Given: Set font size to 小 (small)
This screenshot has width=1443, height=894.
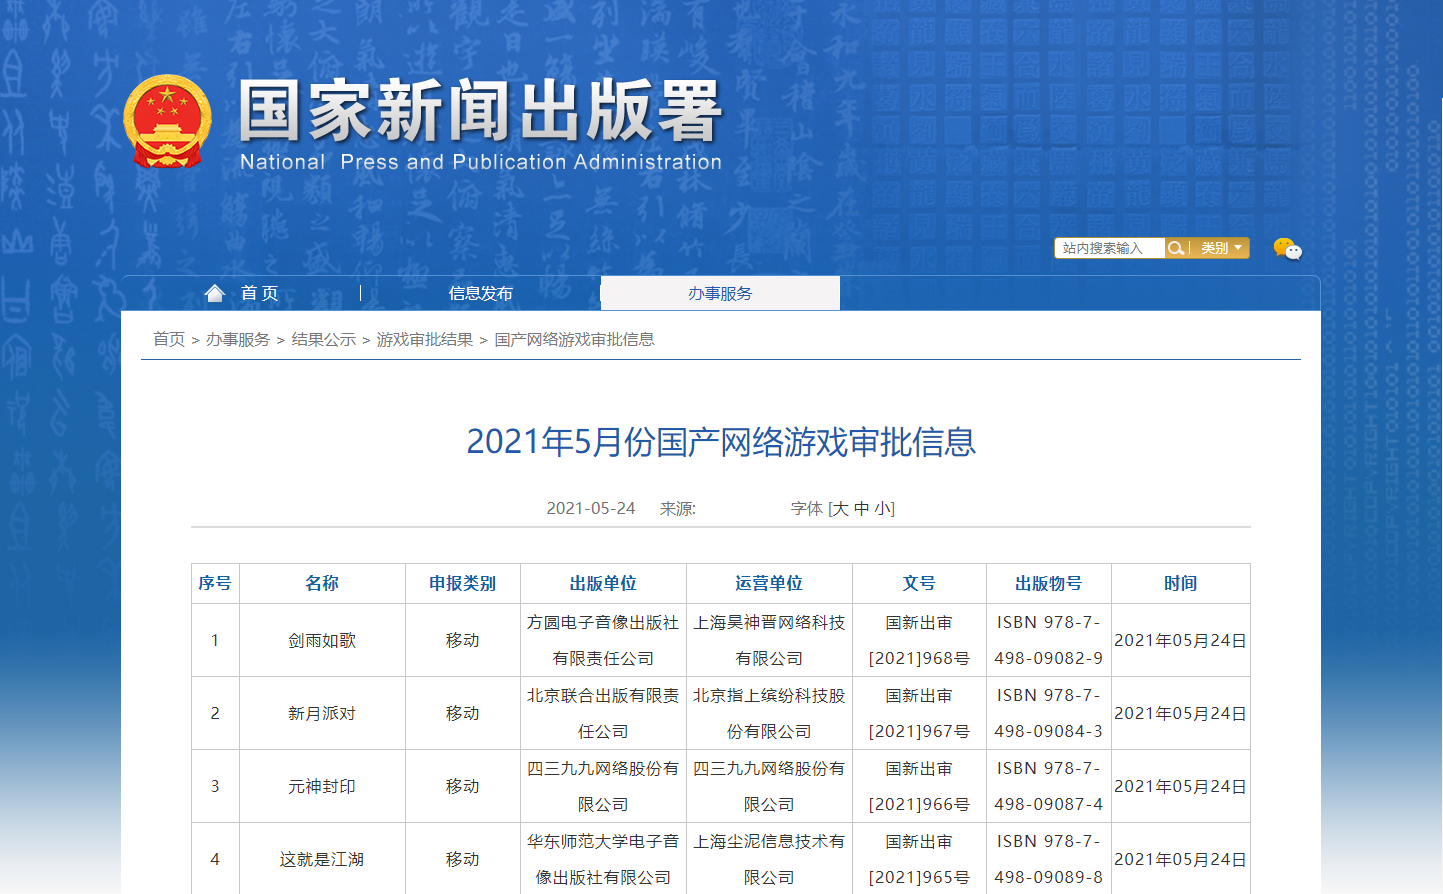Looking at the screenshot, I should pos(882,509).
